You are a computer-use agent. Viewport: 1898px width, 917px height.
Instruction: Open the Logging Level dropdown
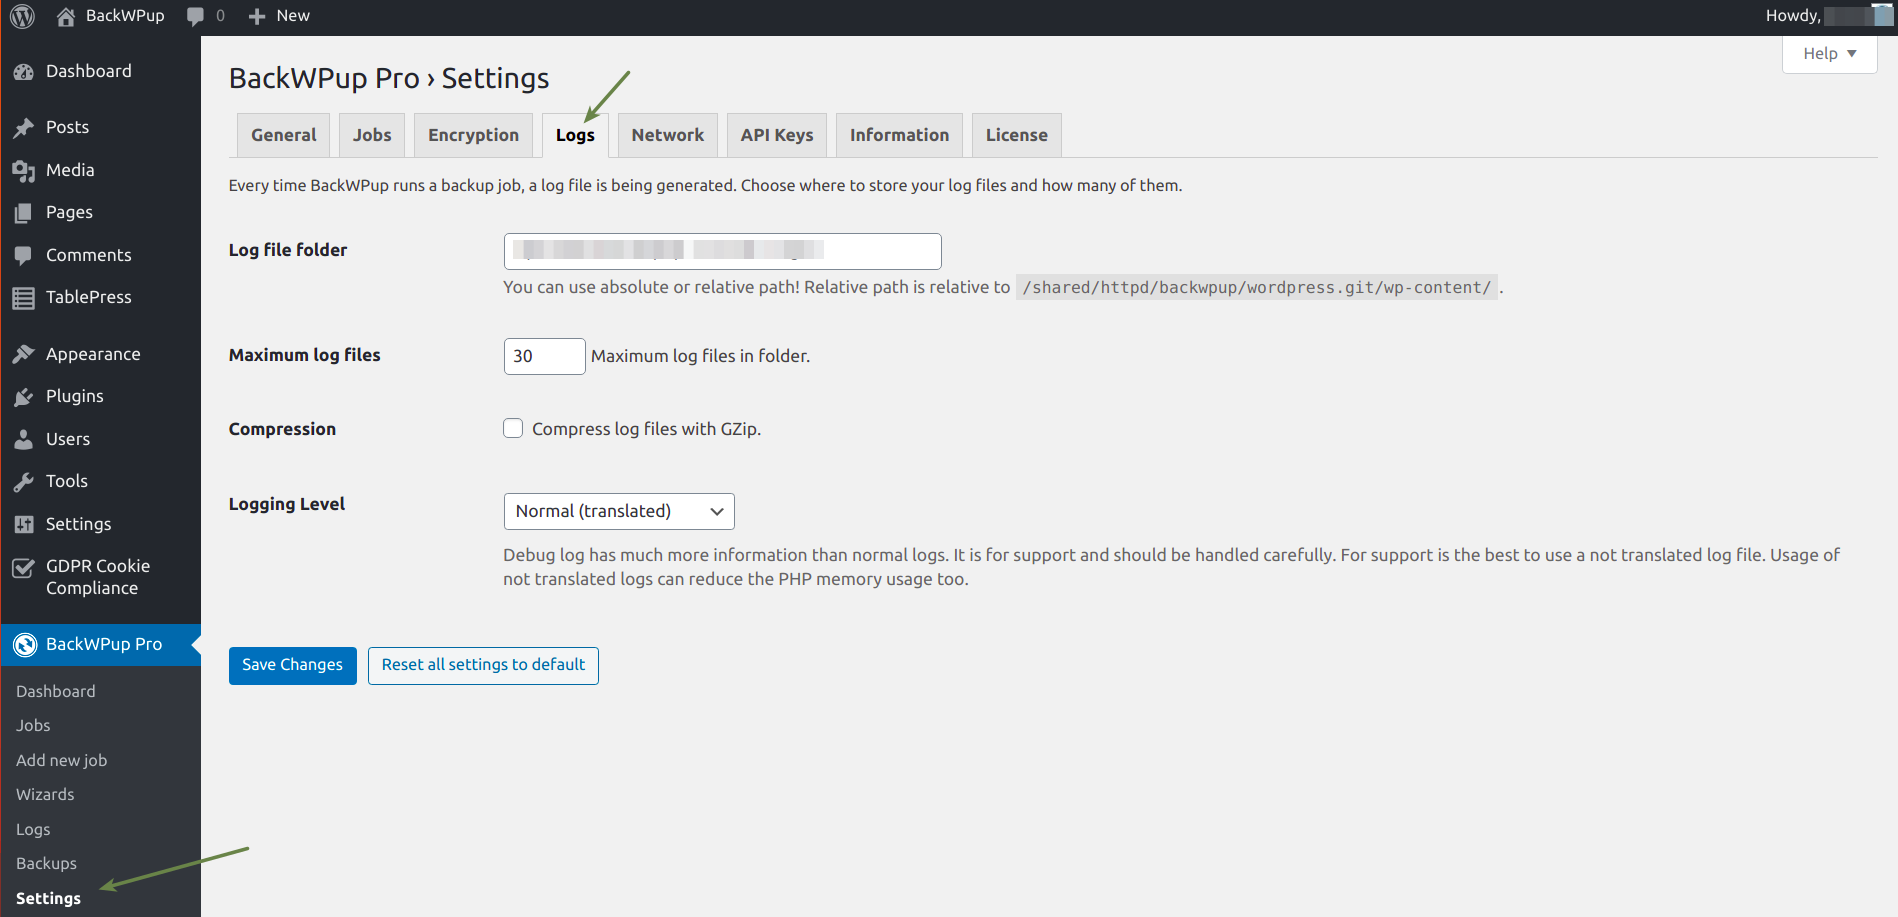pos(619,511)
